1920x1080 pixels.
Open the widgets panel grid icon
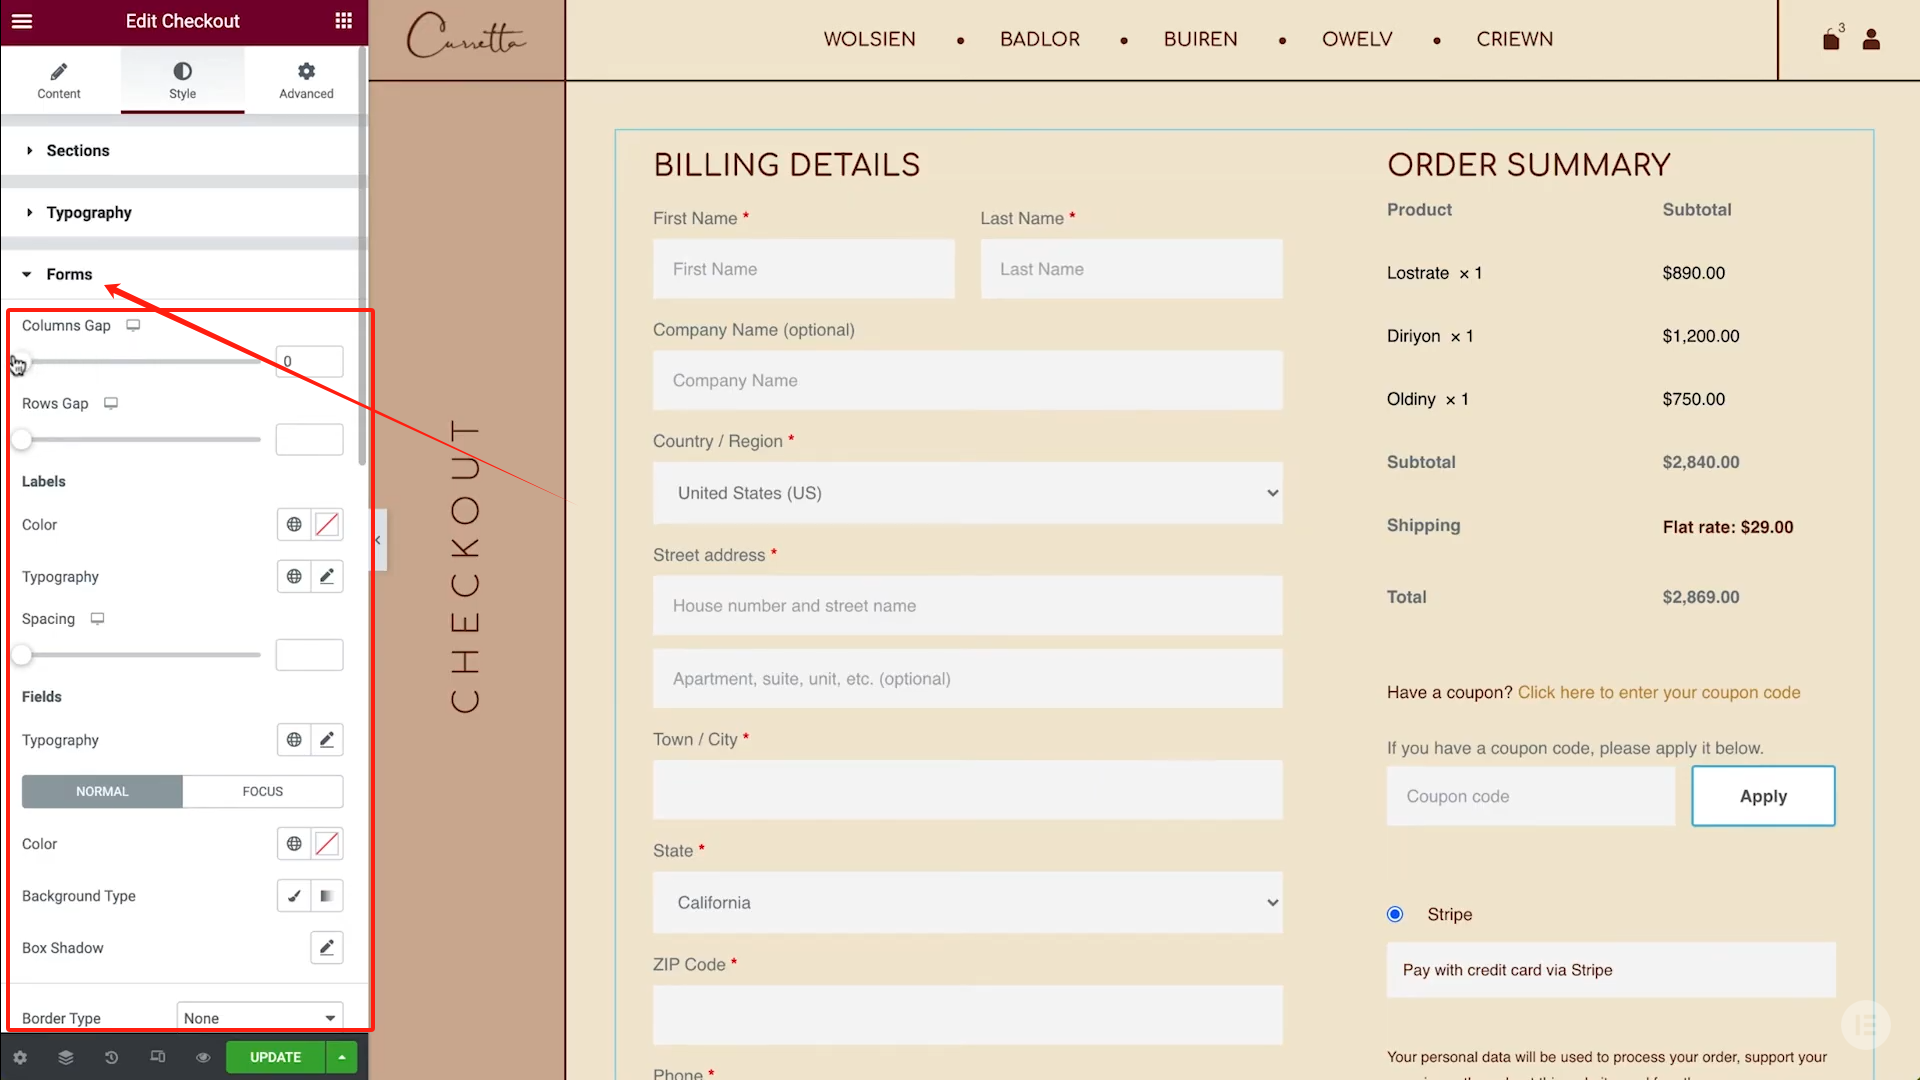point(343,21)
